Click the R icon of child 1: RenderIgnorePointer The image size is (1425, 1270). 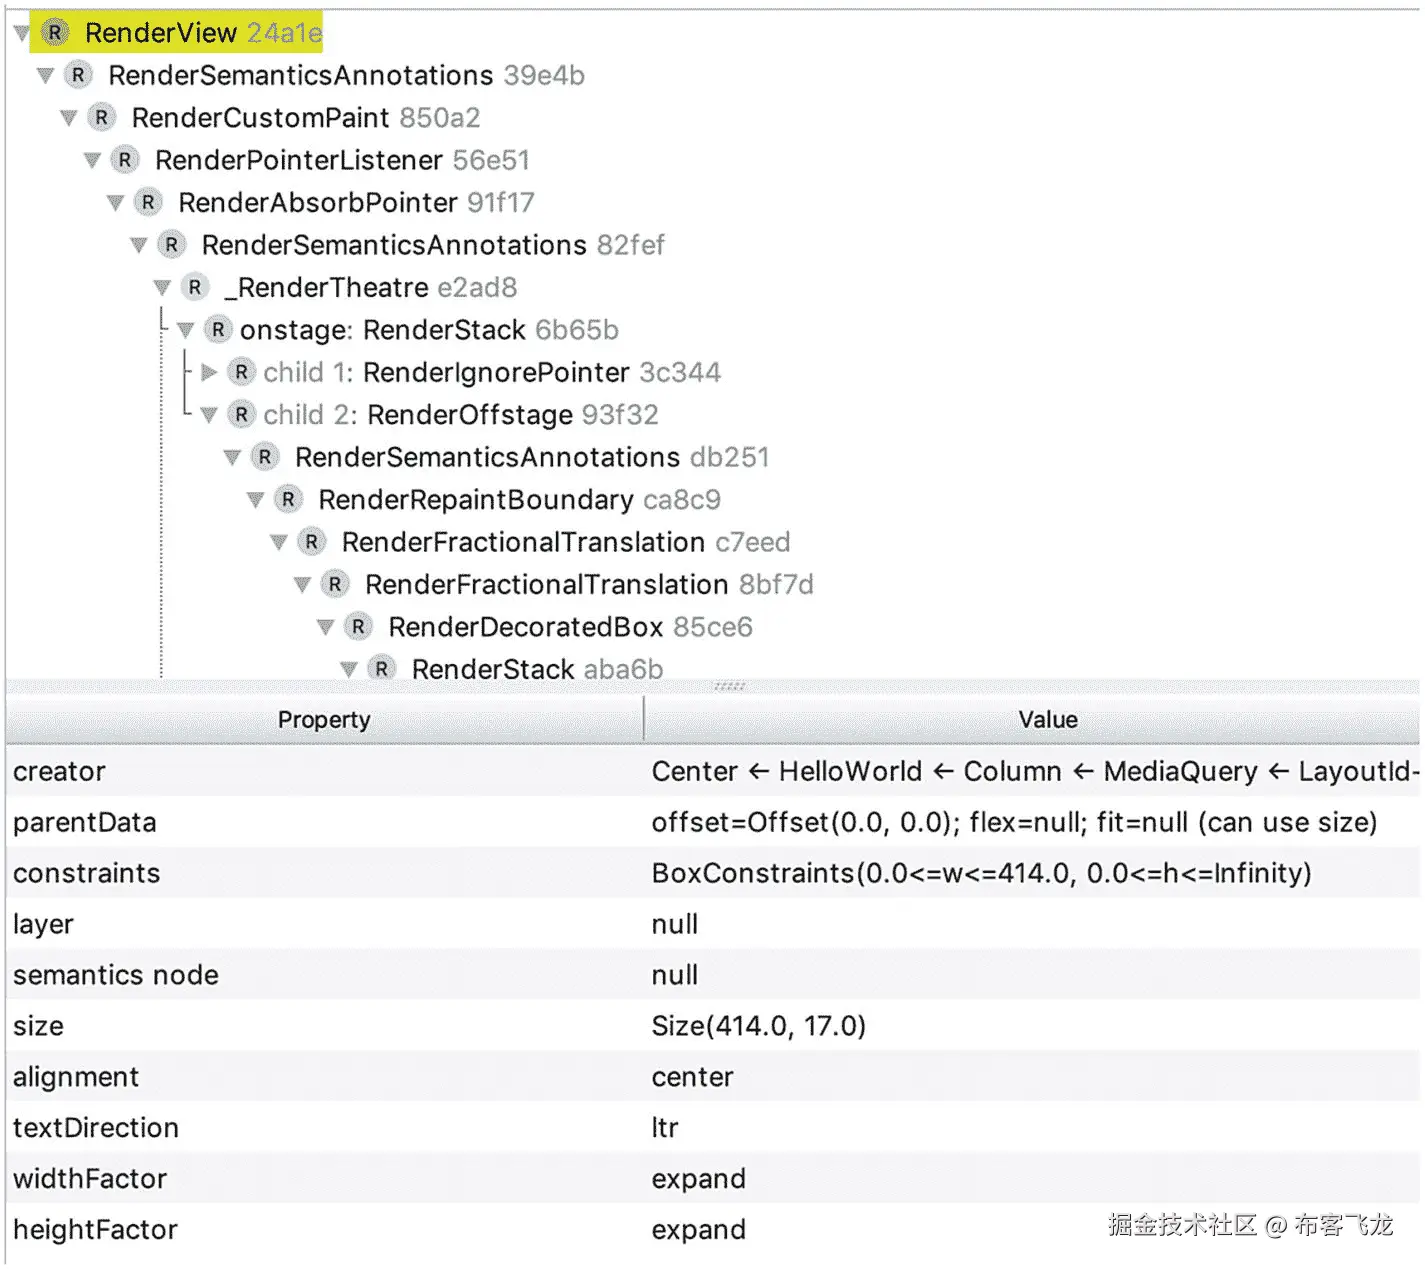241,372
